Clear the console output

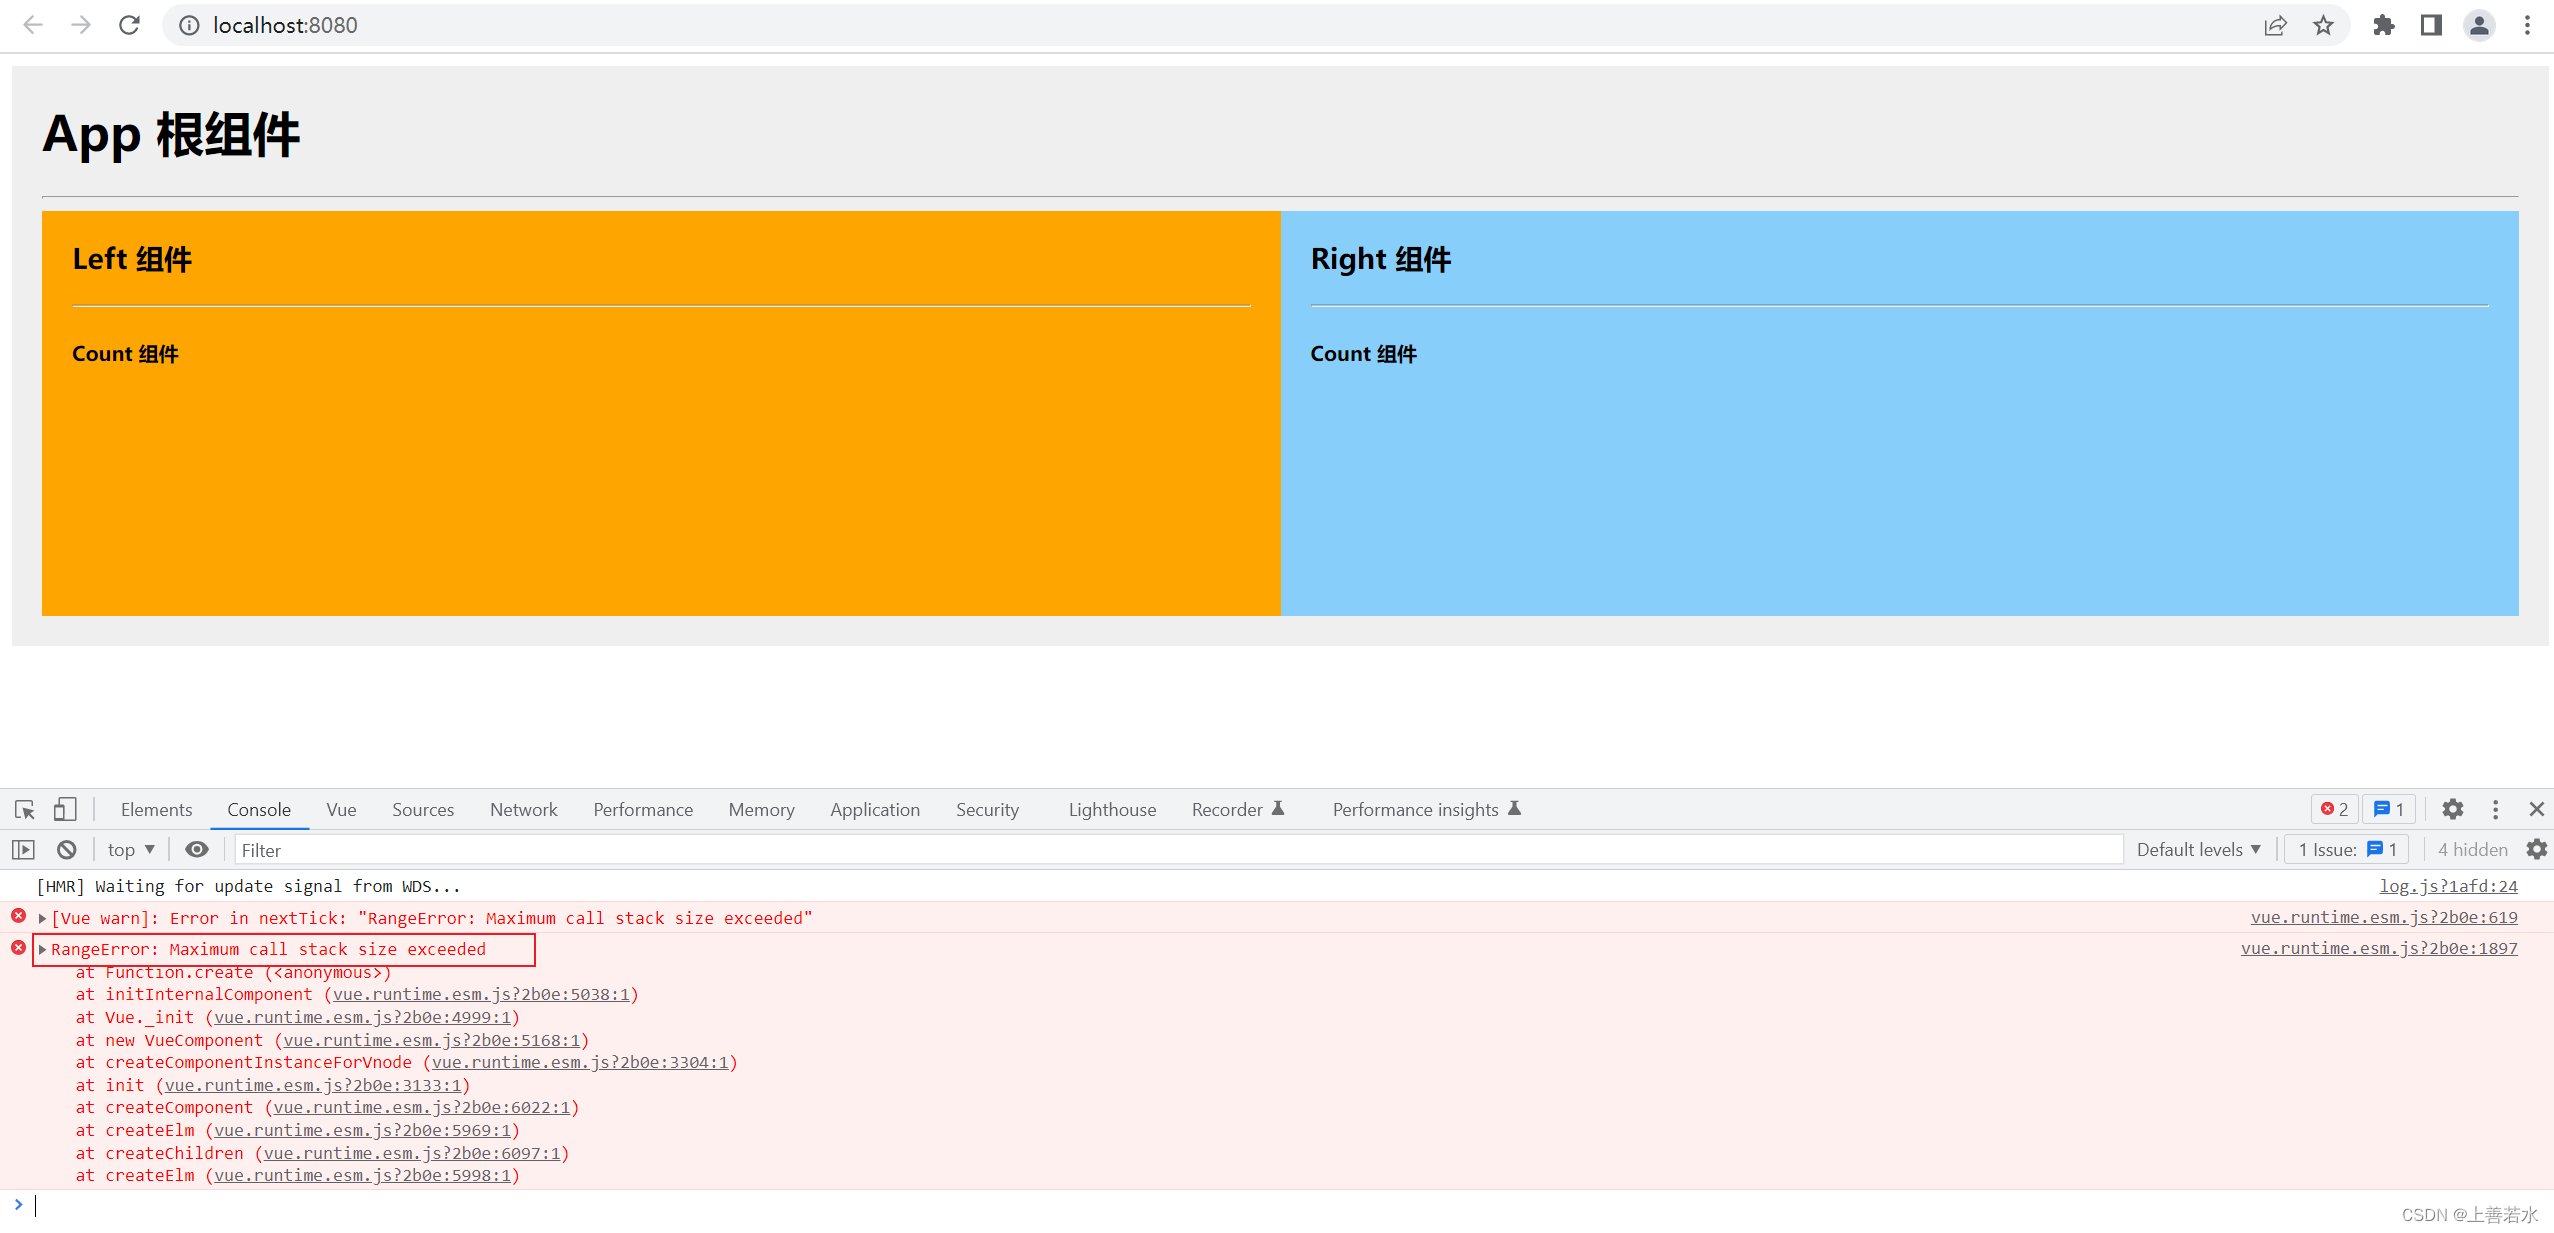click(67, 849)
